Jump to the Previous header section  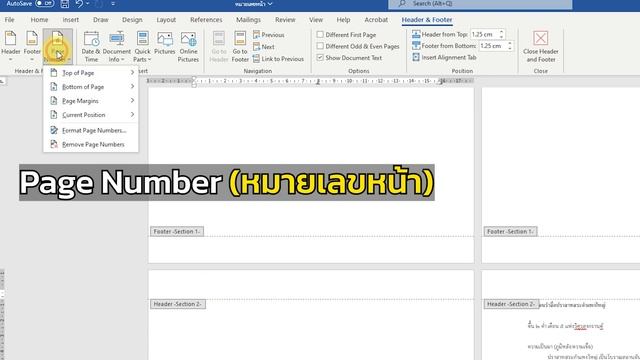point(269,35)
